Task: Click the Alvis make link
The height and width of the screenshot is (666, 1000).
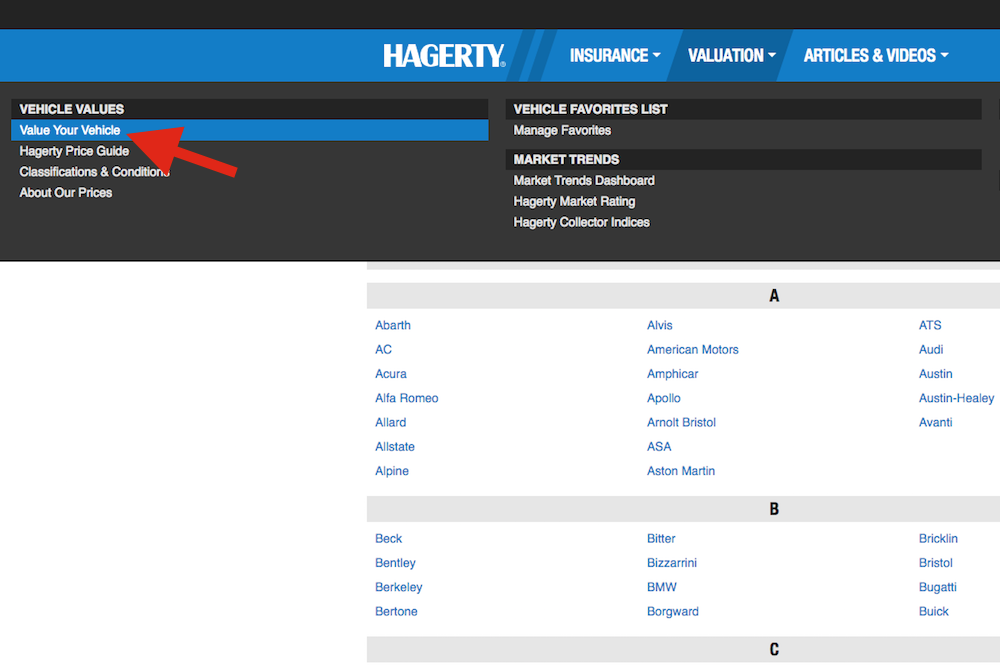Action: (x=659, y=325)
